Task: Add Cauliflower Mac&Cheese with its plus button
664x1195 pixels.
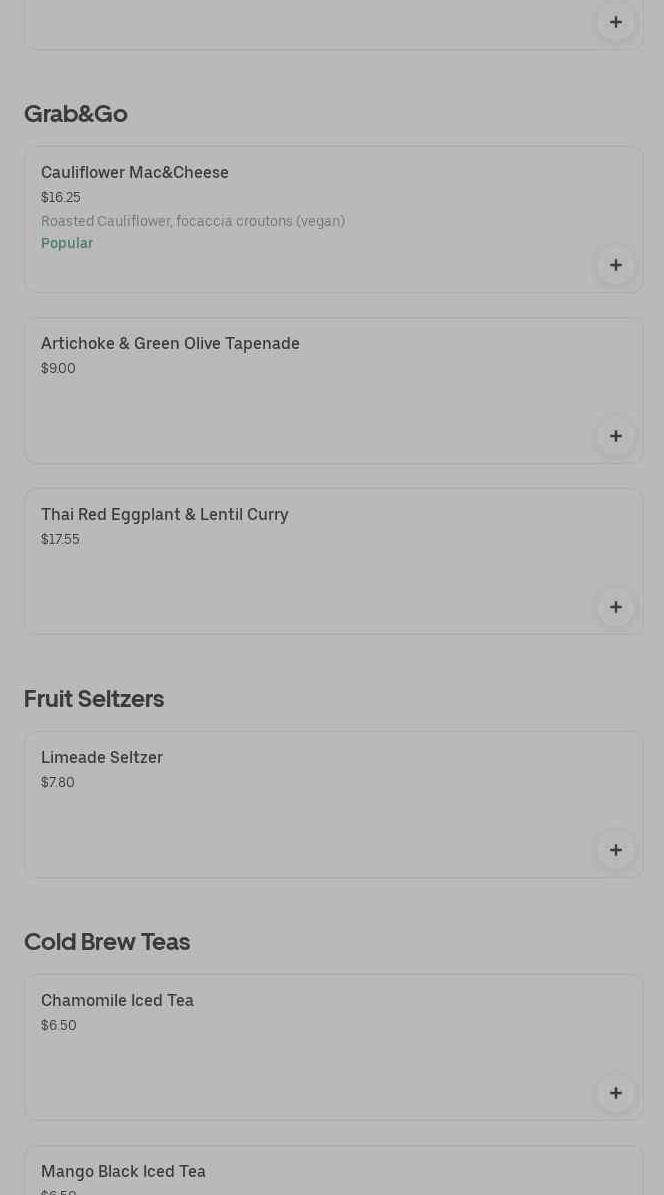Action: coord(615,265)
